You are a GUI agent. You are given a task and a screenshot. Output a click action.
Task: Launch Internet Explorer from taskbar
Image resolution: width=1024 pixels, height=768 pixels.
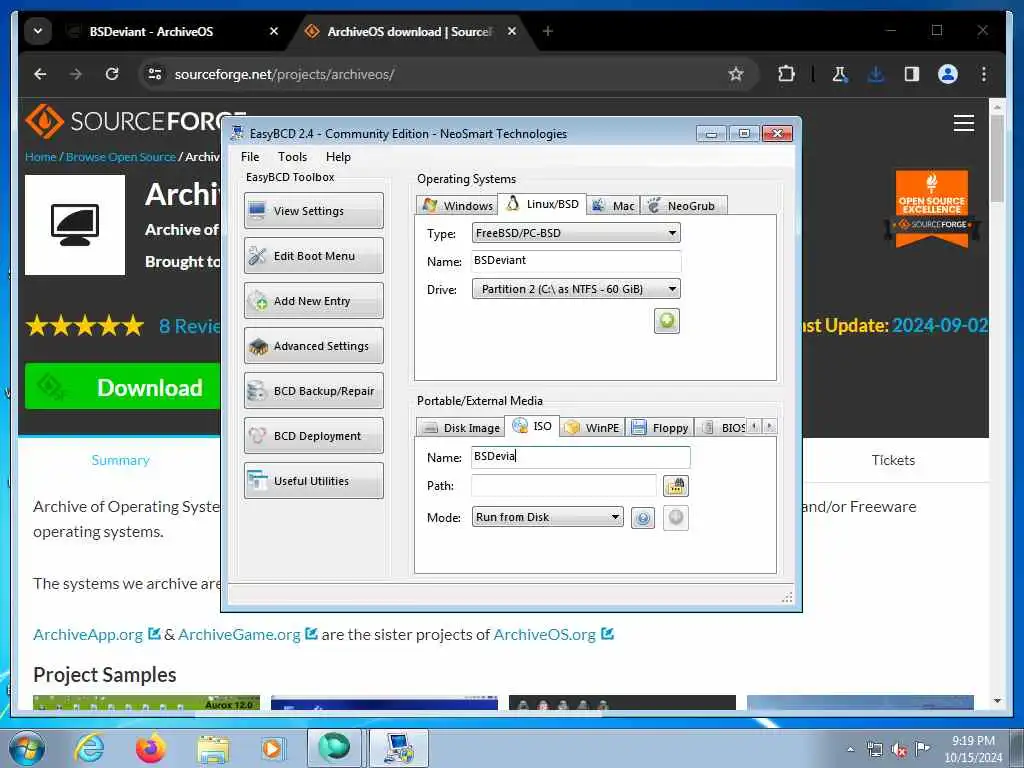(x=89, y=748)
